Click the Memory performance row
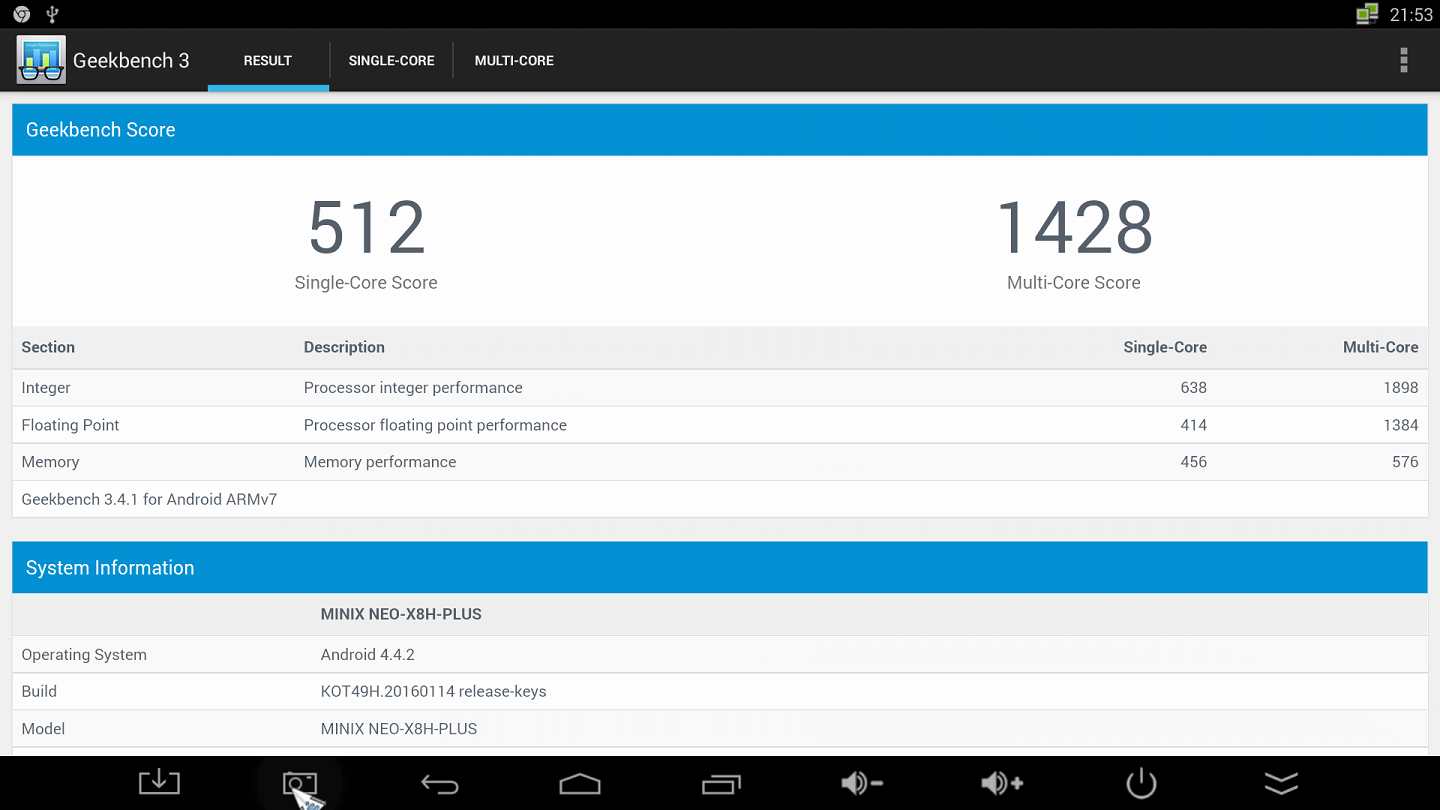The width and height of the screenshot is (1440, 810). 719,462
